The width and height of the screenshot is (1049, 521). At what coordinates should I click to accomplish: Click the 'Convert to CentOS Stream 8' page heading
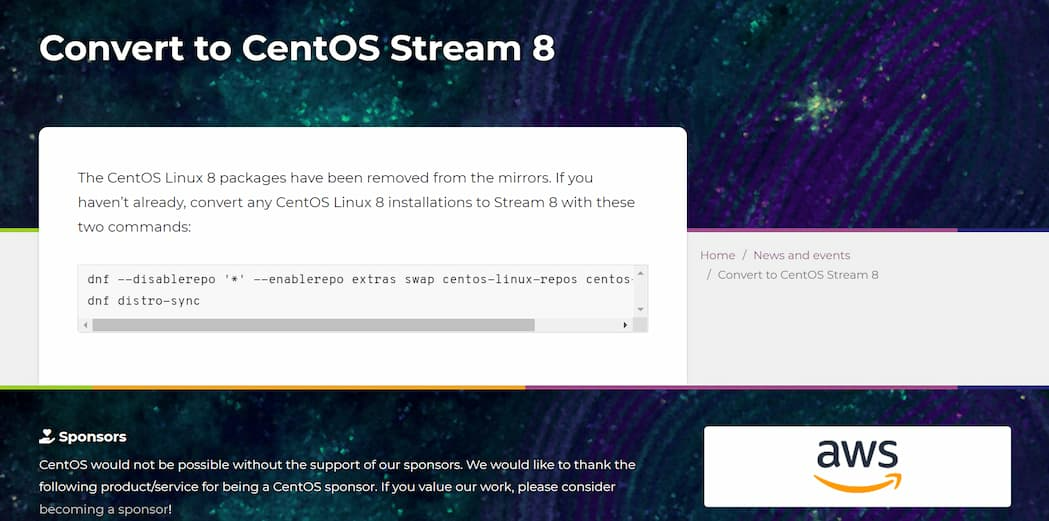pos(296,47)
